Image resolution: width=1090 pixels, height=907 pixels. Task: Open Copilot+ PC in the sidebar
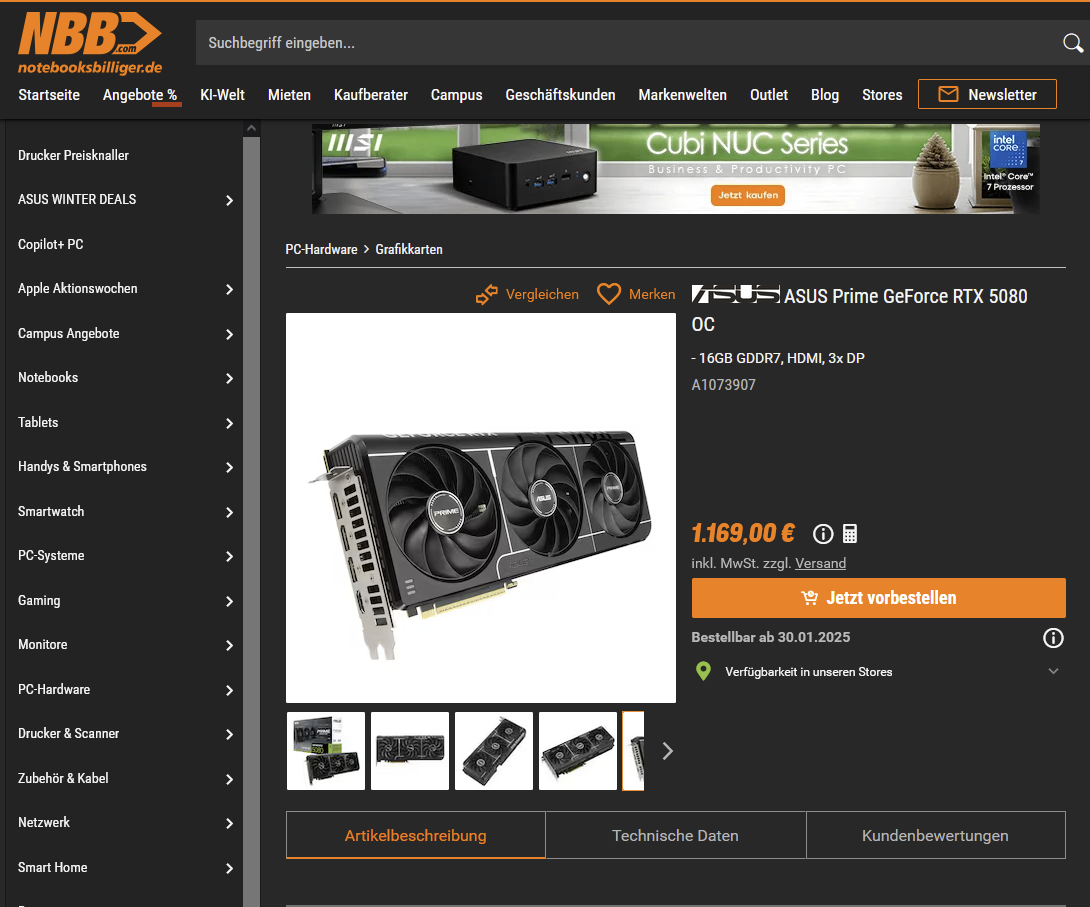coord(51,245)
